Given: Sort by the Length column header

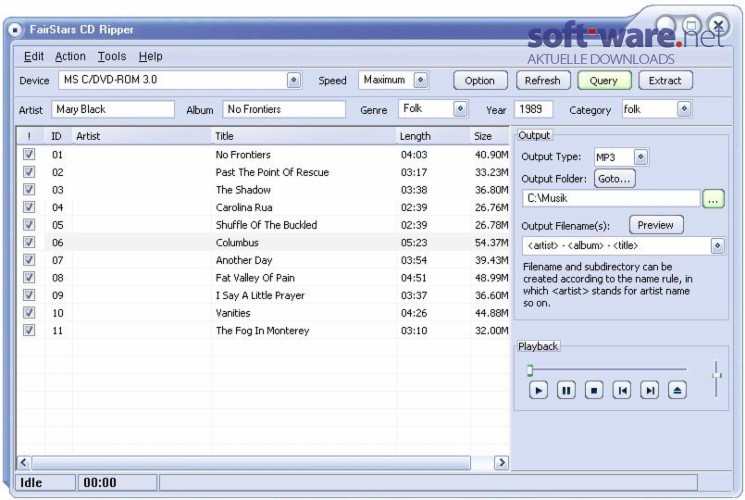Looking at the screenshot, I should click(433, 136).
